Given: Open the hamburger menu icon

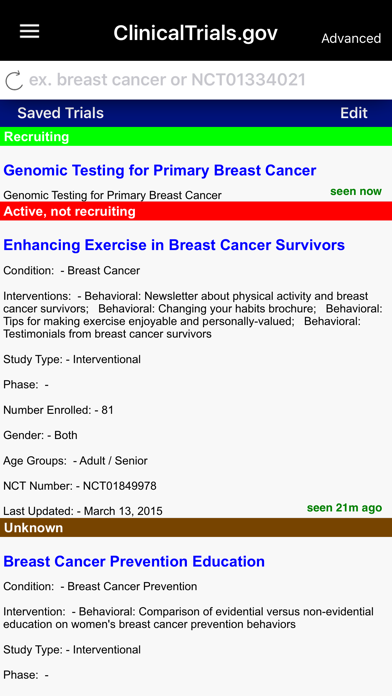Looking at the screenshot, I should (30, 31).
